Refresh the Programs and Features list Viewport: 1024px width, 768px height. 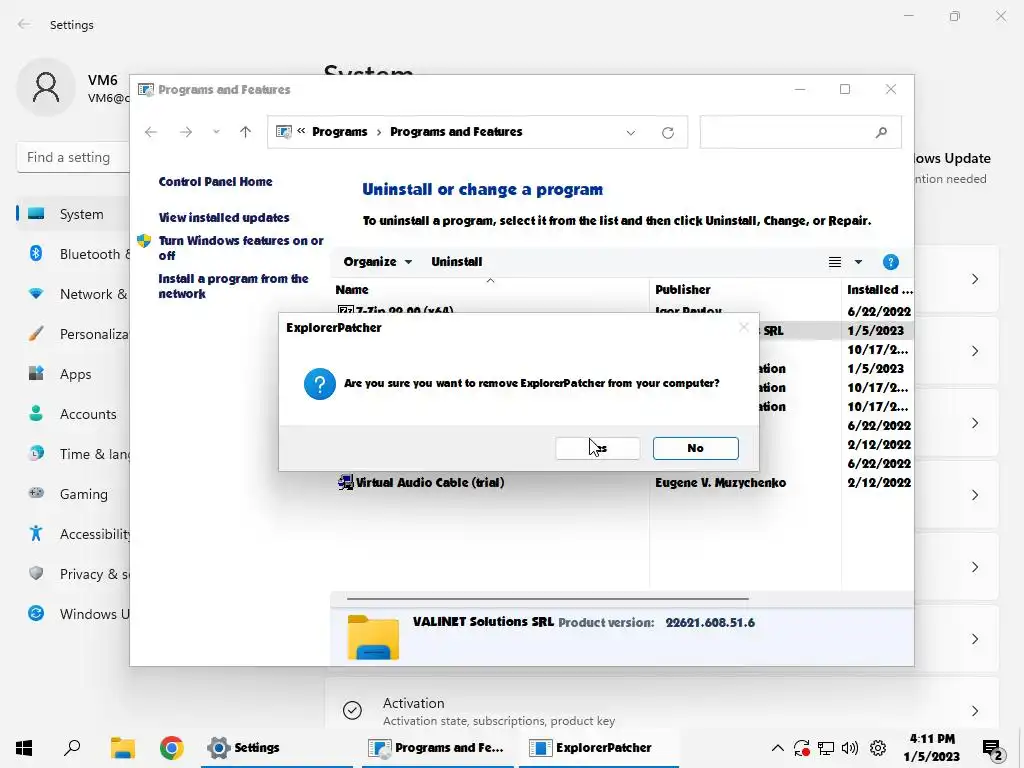tap(667, 133)
